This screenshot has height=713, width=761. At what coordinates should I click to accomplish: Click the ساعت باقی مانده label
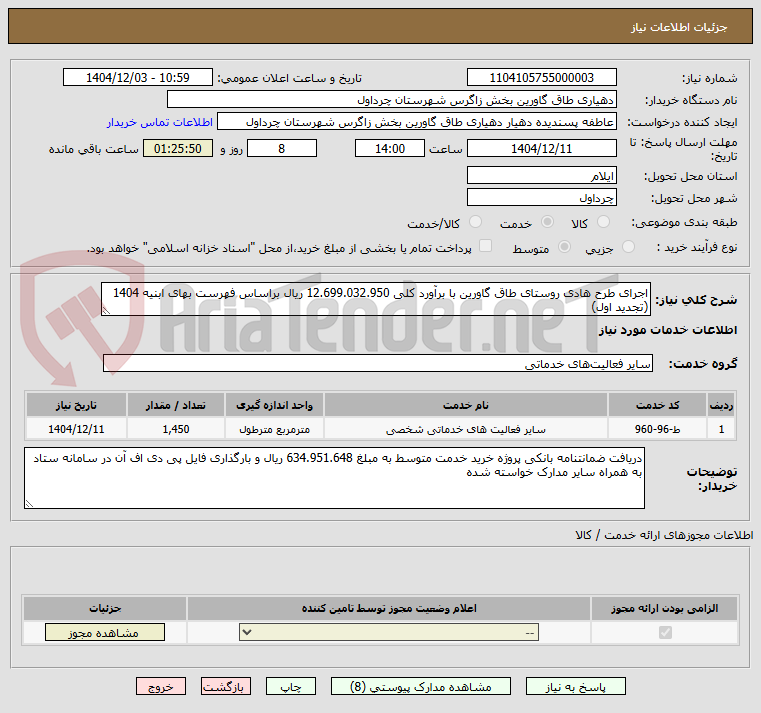(x=94, y=149)
